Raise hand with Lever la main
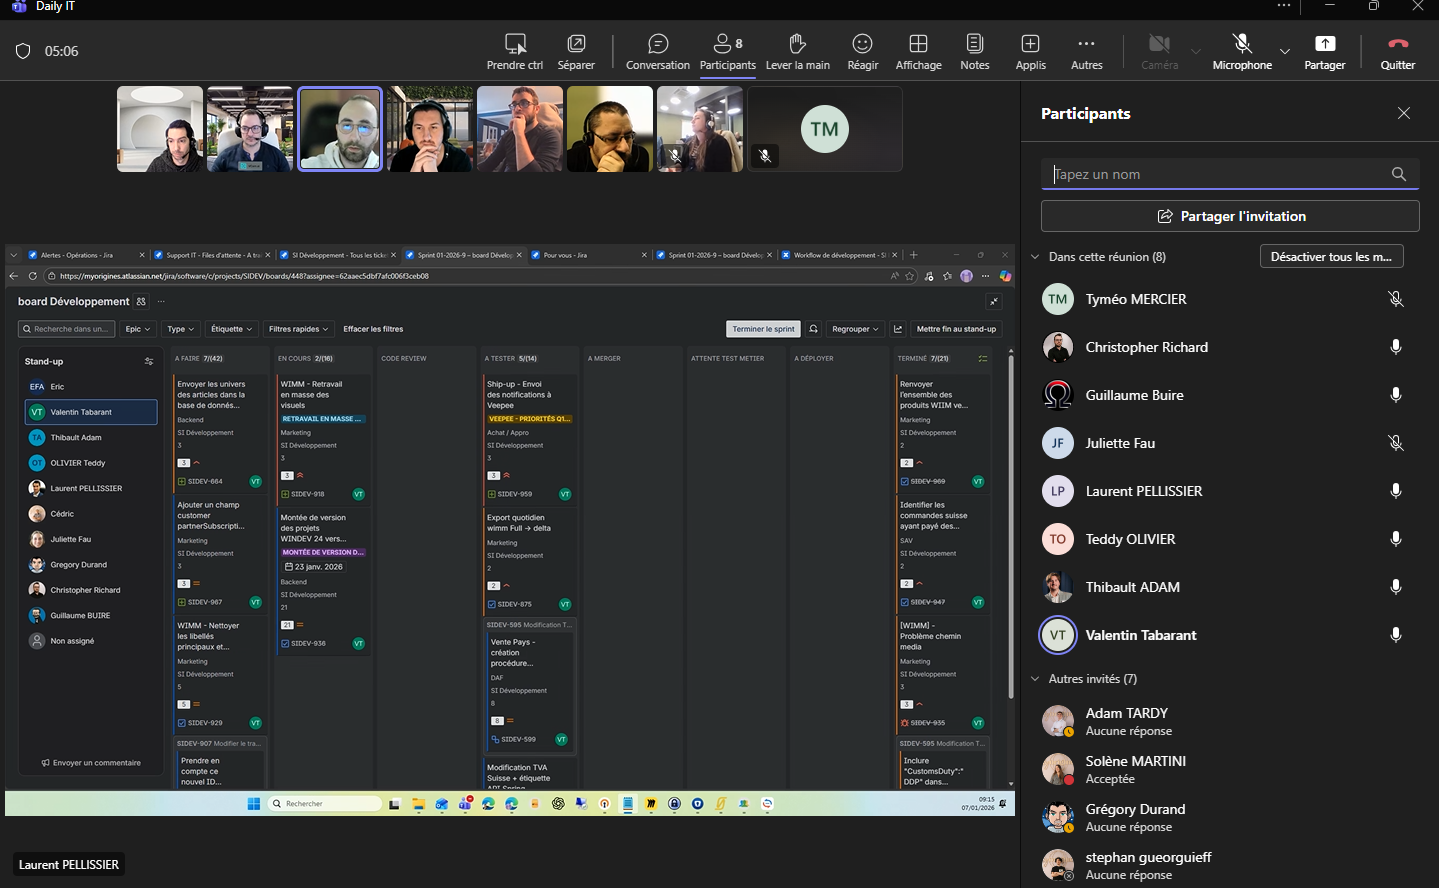Screen dimensions: 1439x888 797,52
